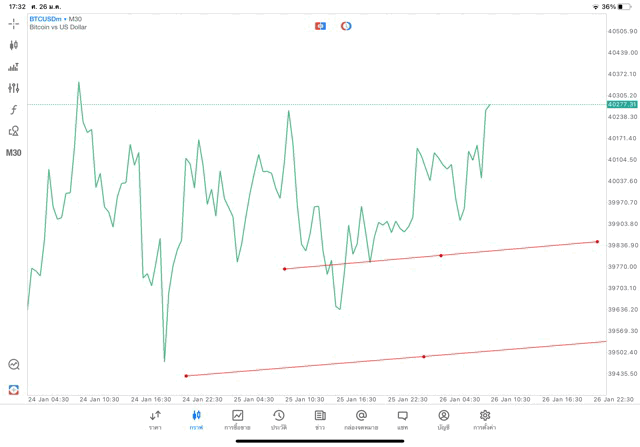Open กล่องจดหมาย (Mailbox) tab
Screen dimensions: 640x447
click(361, 420)
